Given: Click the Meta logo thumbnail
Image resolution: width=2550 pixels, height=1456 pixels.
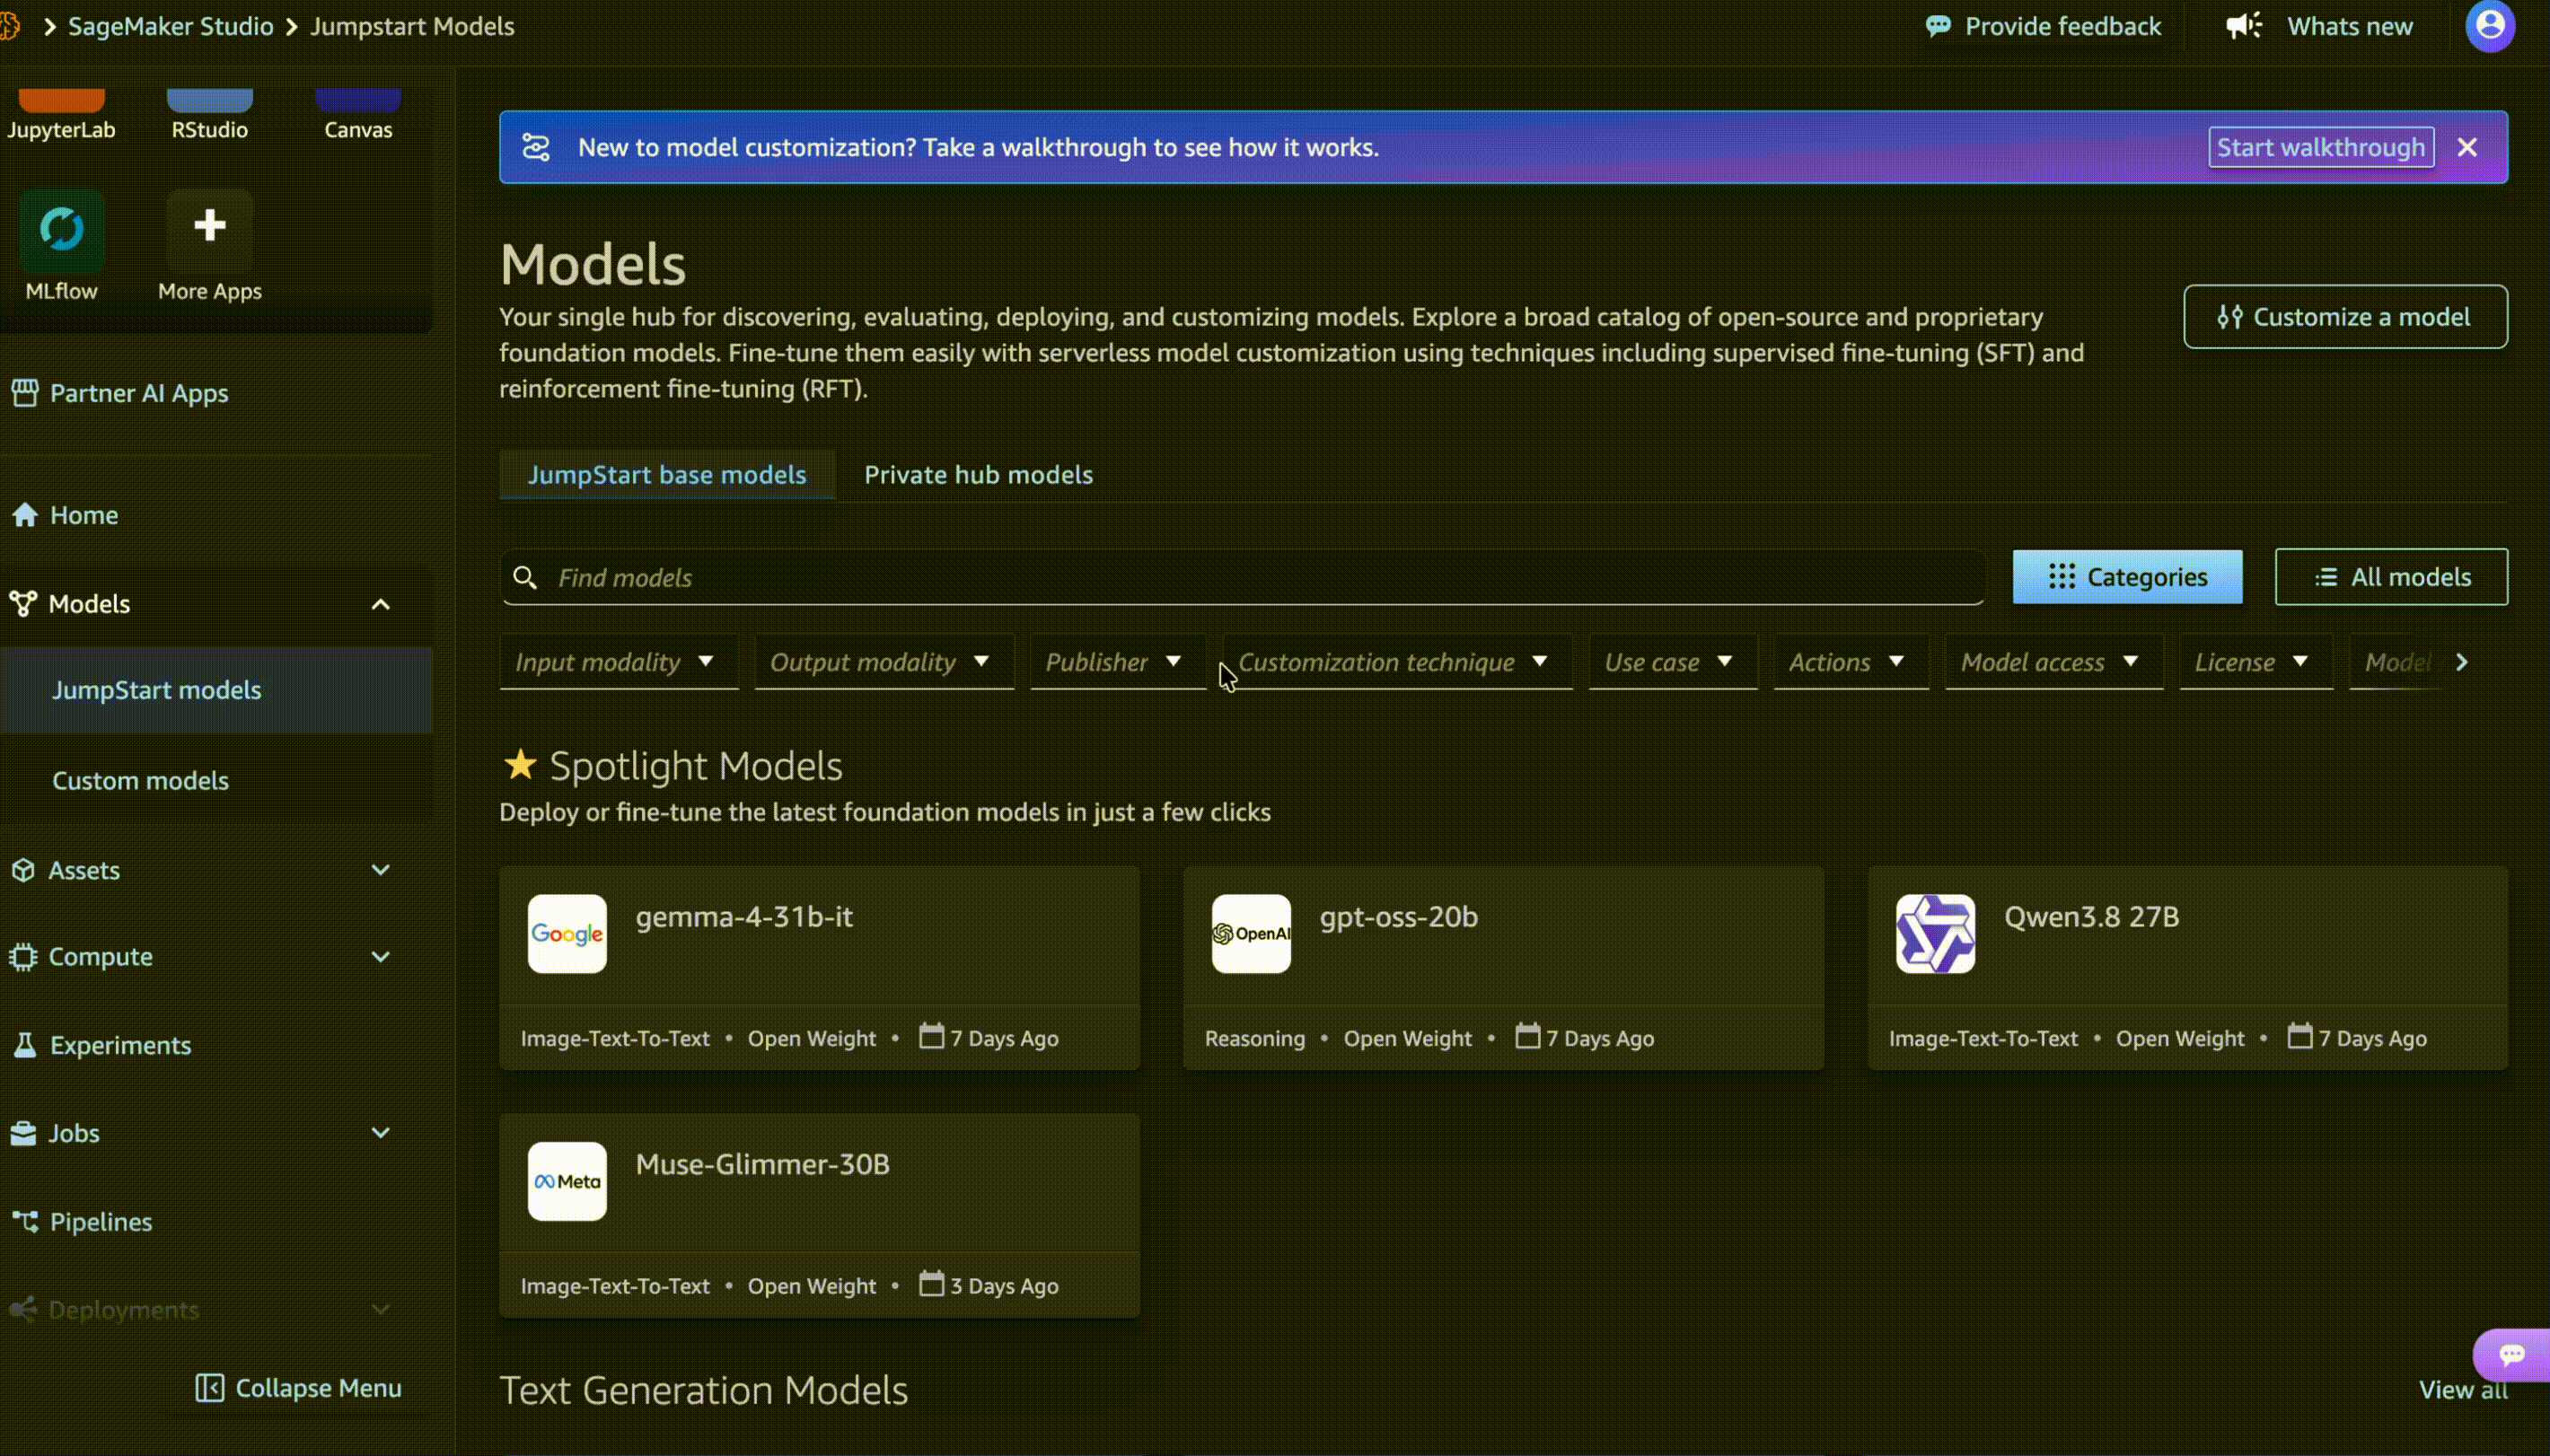Looking at the screenshot, I should 567,1181.
